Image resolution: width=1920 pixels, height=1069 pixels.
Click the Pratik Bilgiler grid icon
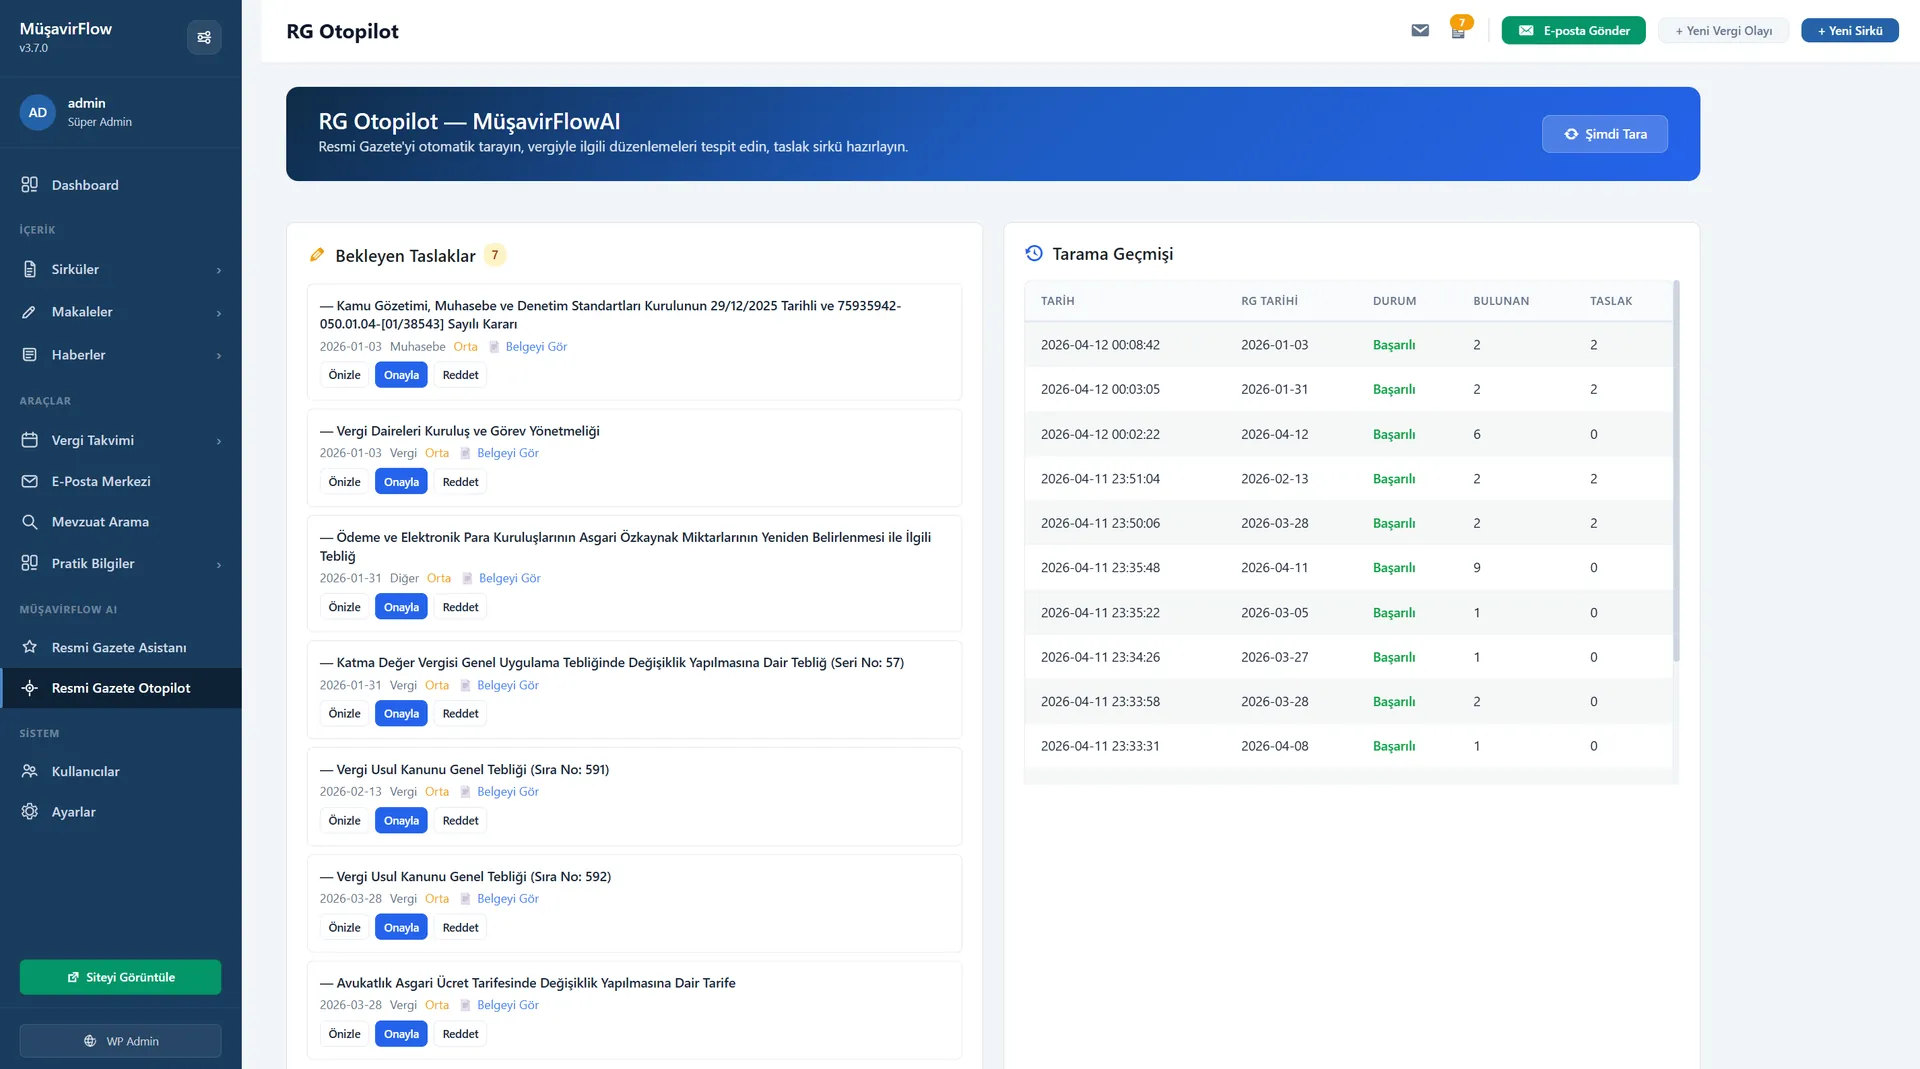30,563
